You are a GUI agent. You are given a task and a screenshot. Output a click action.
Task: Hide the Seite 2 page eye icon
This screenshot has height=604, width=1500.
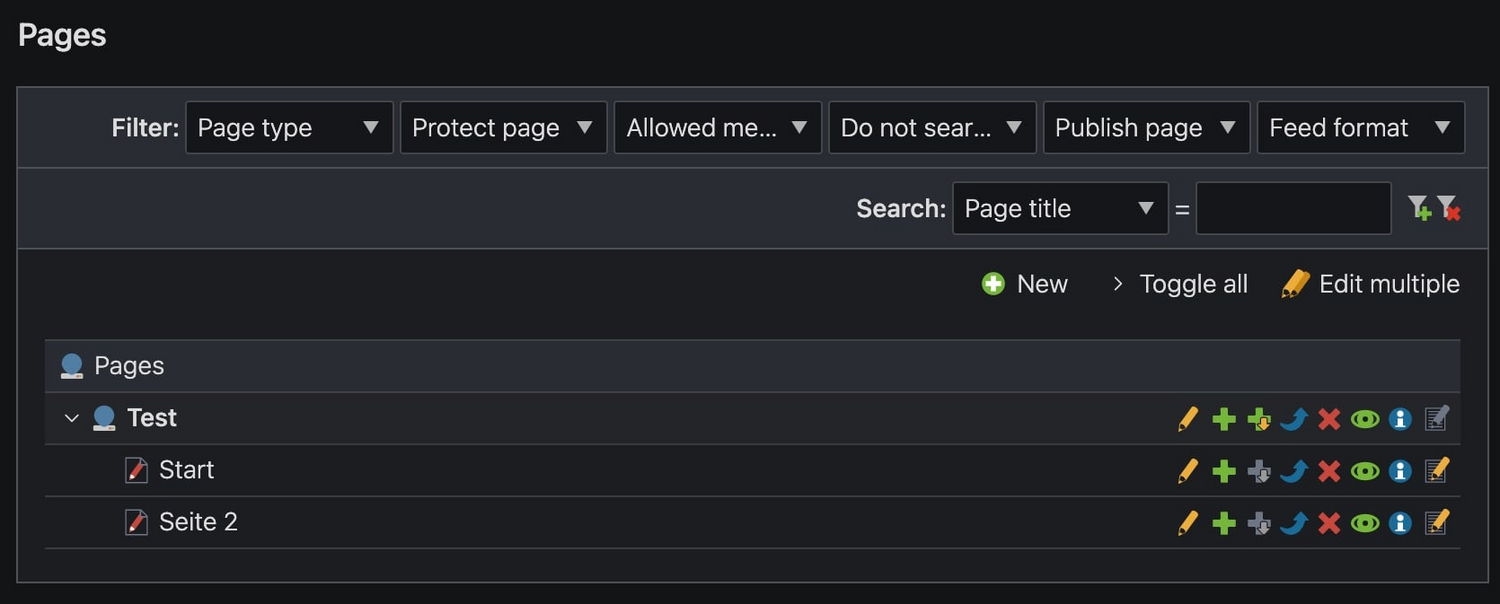tap(1365, 523)
